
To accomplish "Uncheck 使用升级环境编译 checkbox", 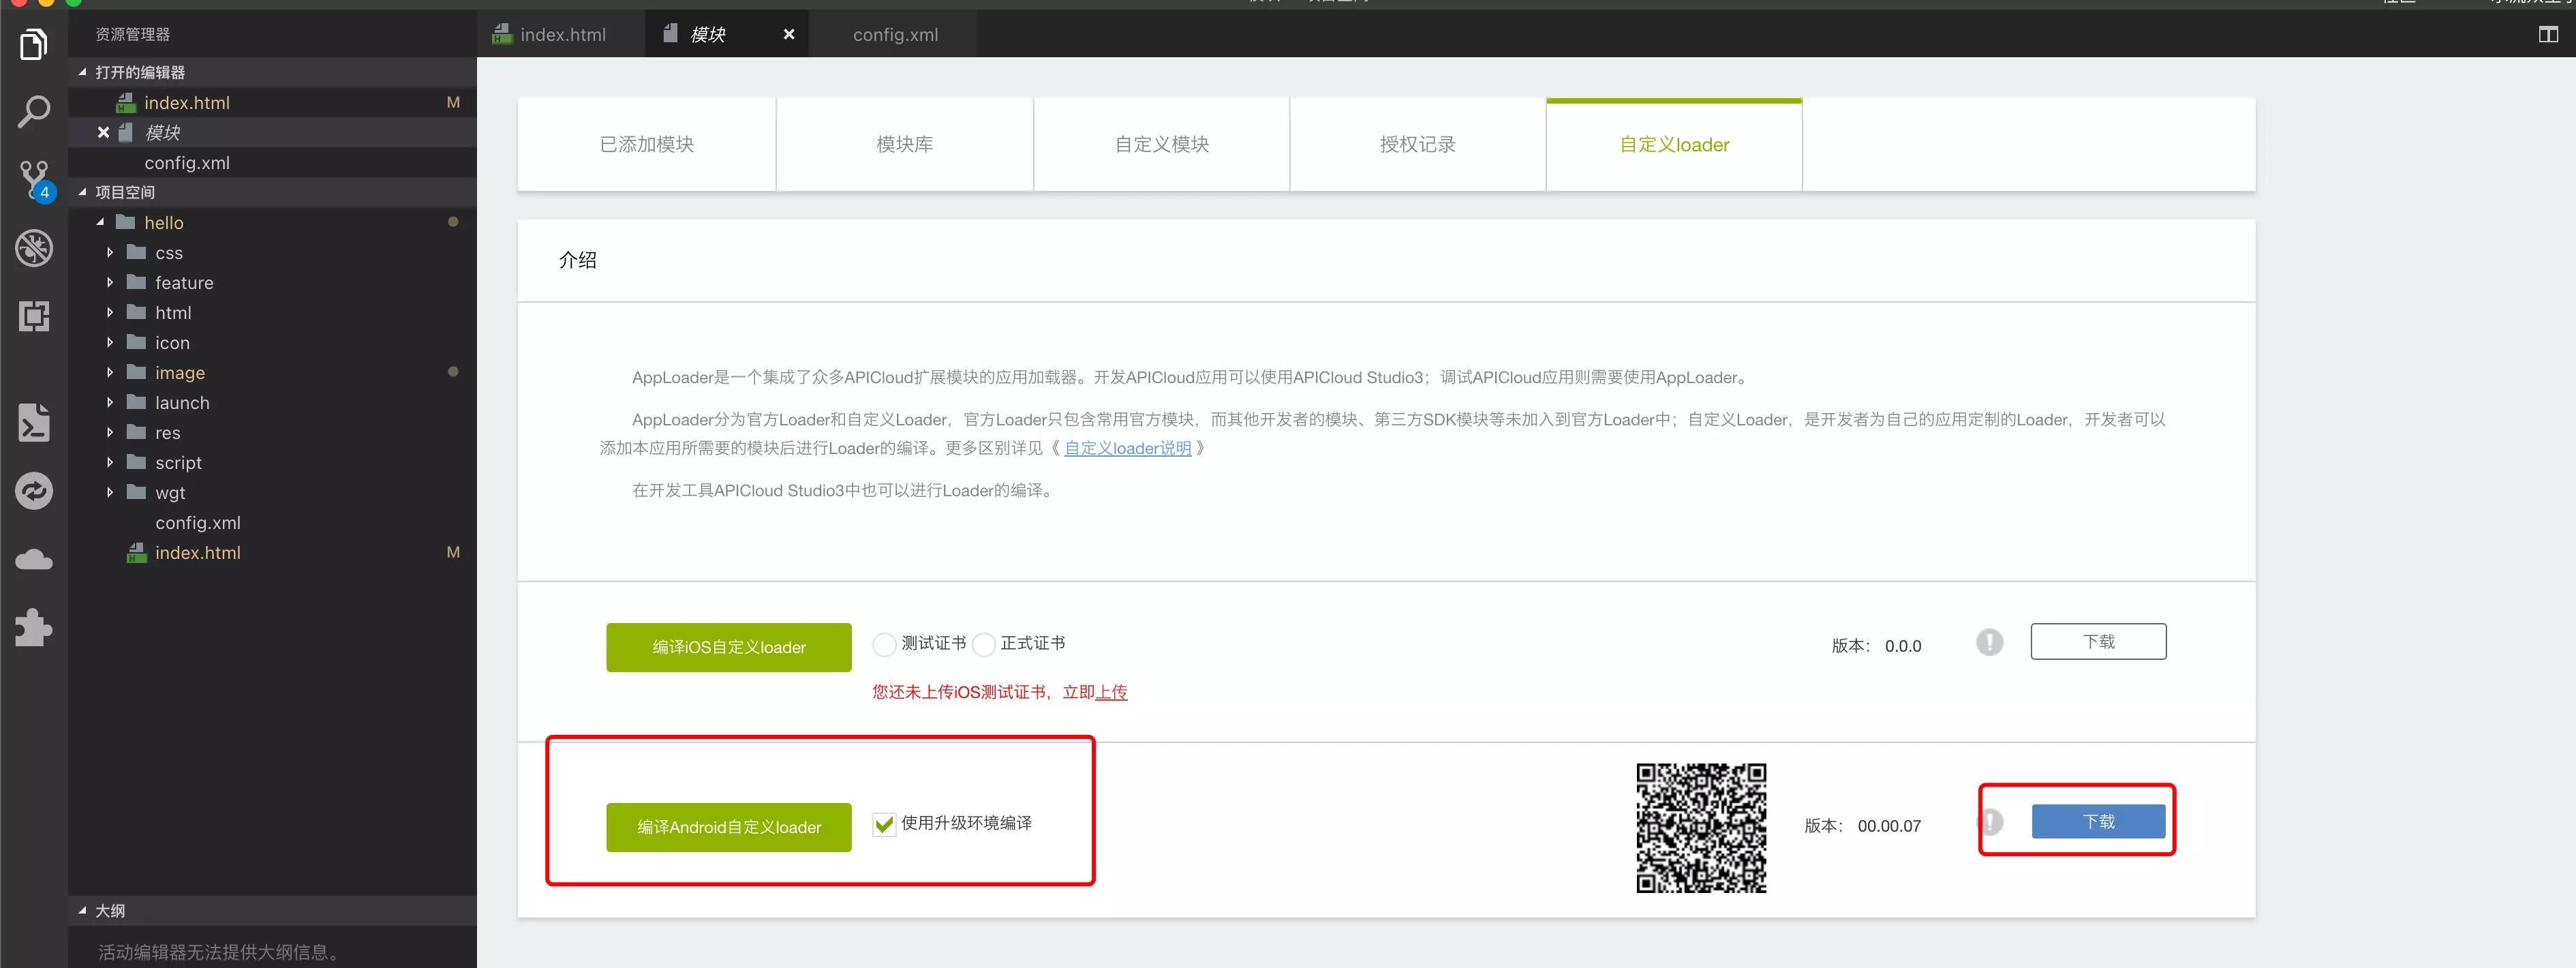I will click(884, 824).
